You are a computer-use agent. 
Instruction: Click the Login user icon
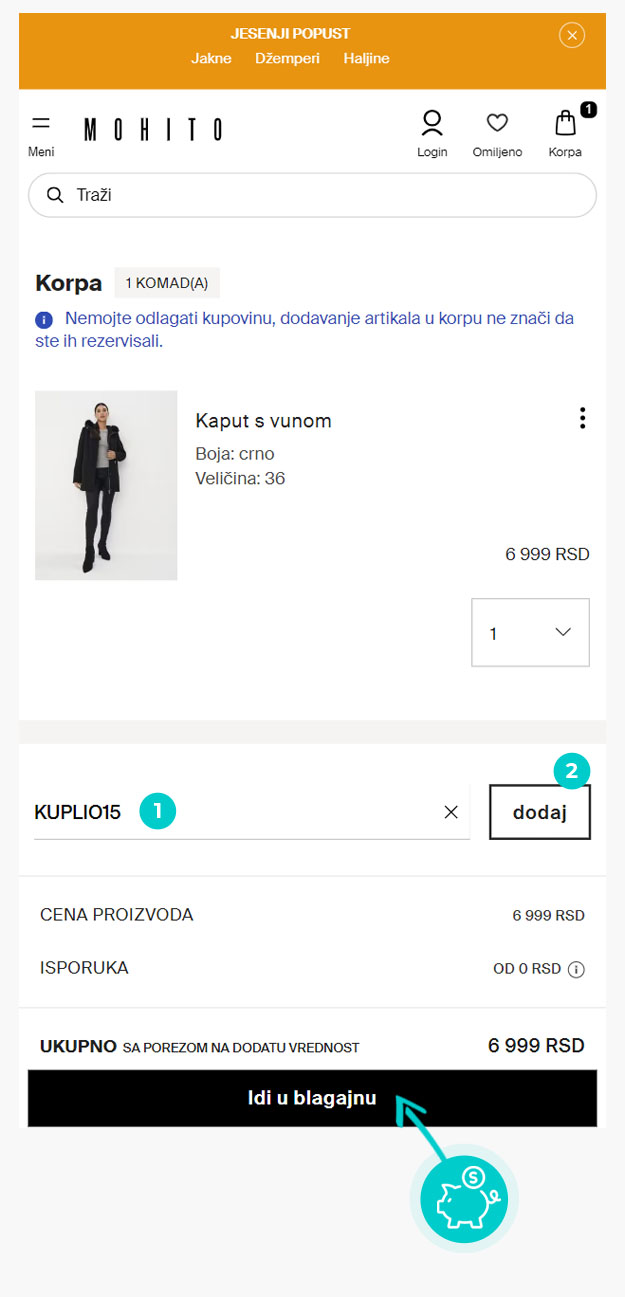(432, 124)
